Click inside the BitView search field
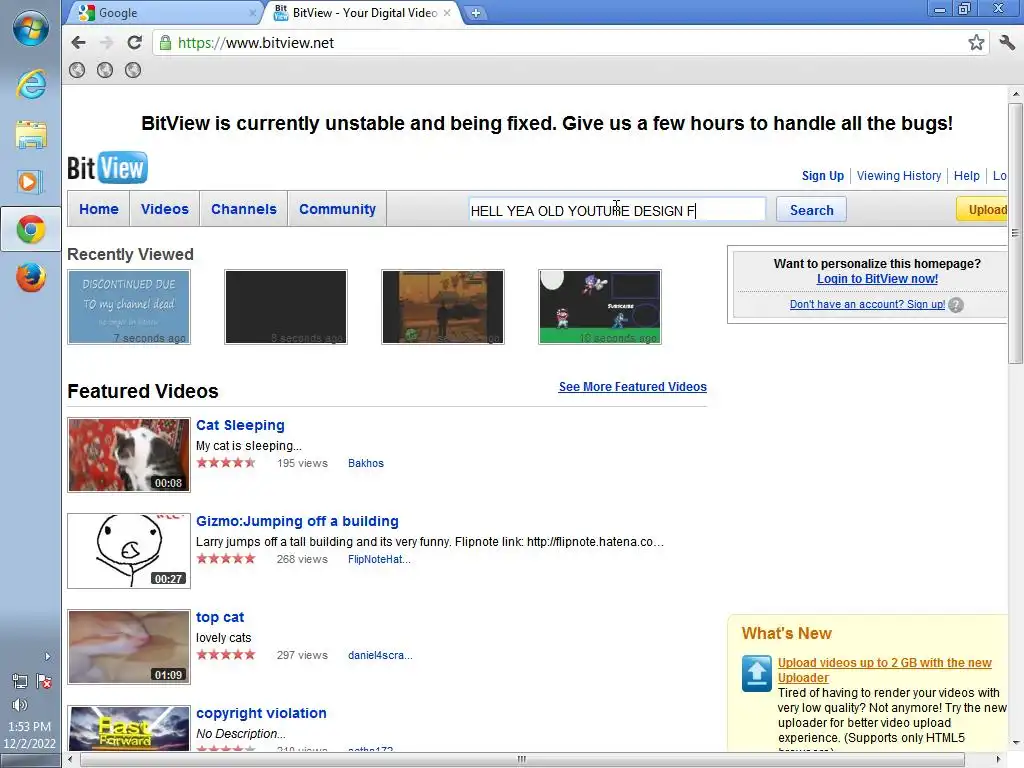 [617, 210]
